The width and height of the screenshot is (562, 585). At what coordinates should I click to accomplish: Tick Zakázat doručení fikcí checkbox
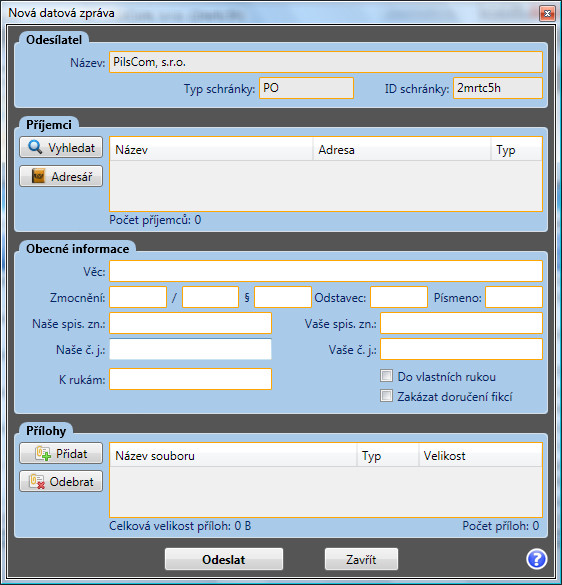click(386, 395)
